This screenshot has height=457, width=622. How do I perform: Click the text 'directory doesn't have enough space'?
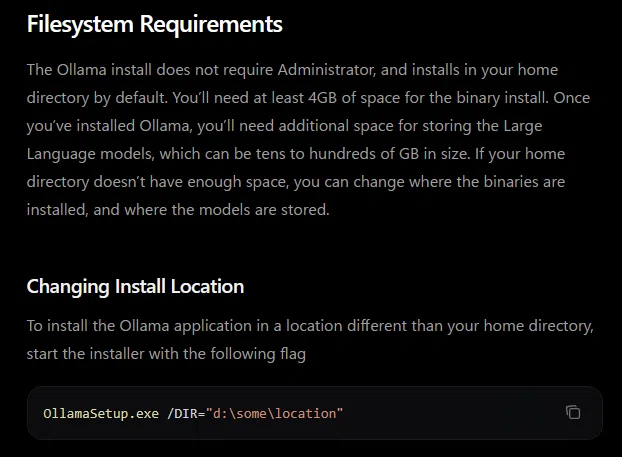coord(157,182)
